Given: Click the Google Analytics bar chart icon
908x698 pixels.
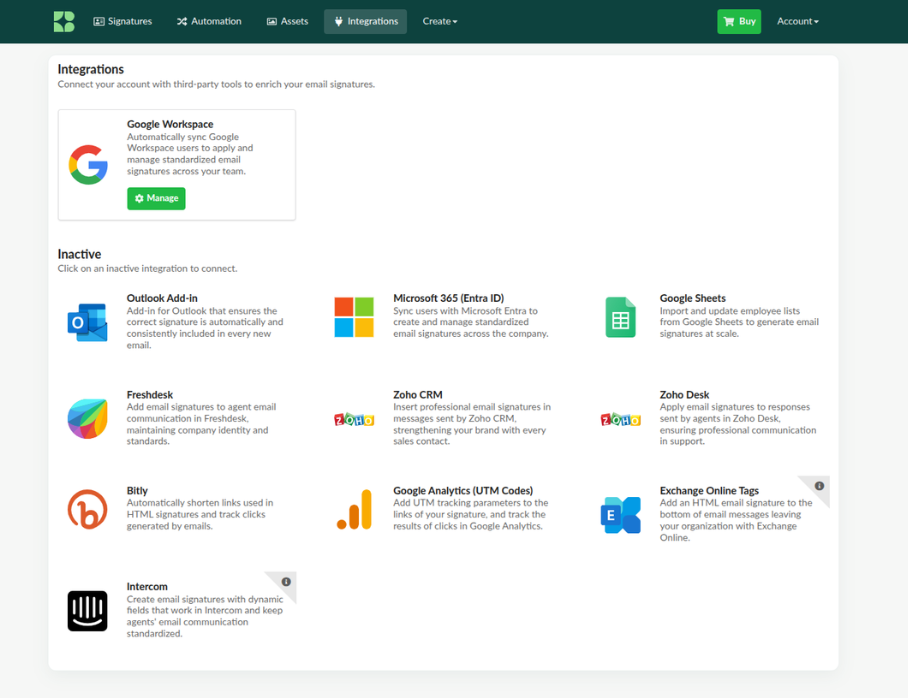Looking at the screenshot, I should coord(354,510).
